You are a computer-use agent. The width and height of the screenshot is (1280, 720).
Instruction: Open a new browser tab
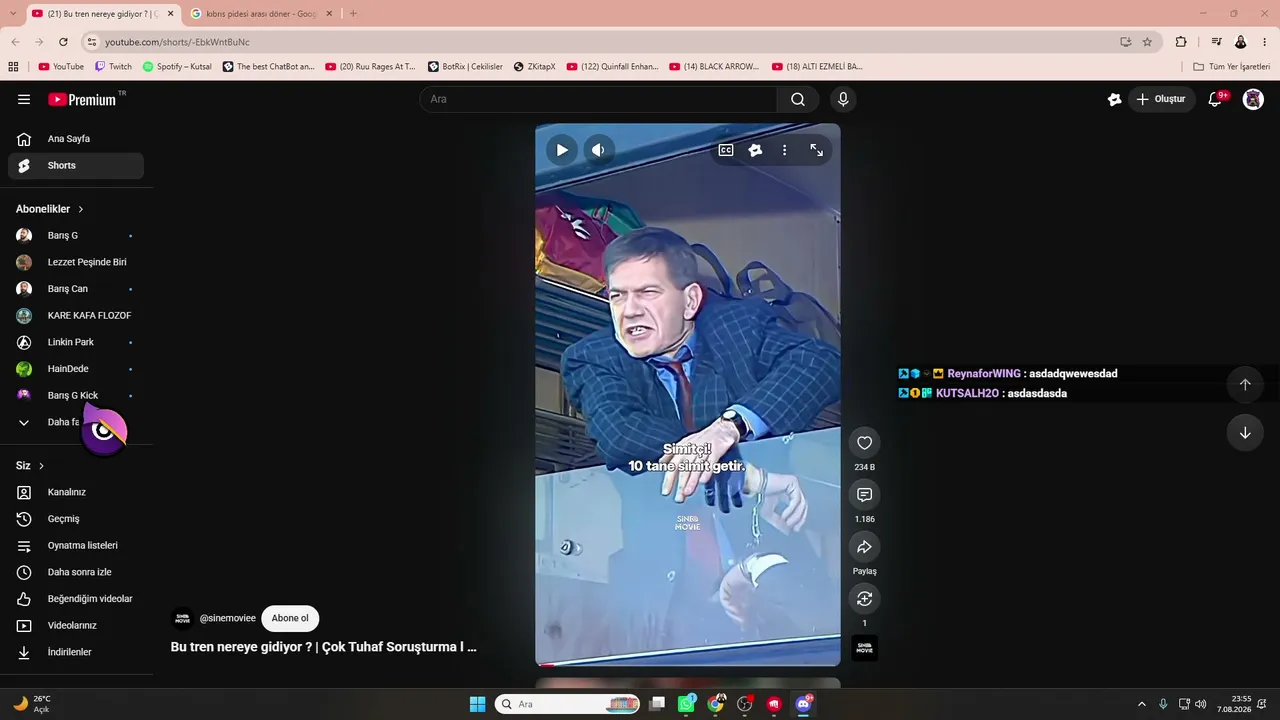(353, 14)
